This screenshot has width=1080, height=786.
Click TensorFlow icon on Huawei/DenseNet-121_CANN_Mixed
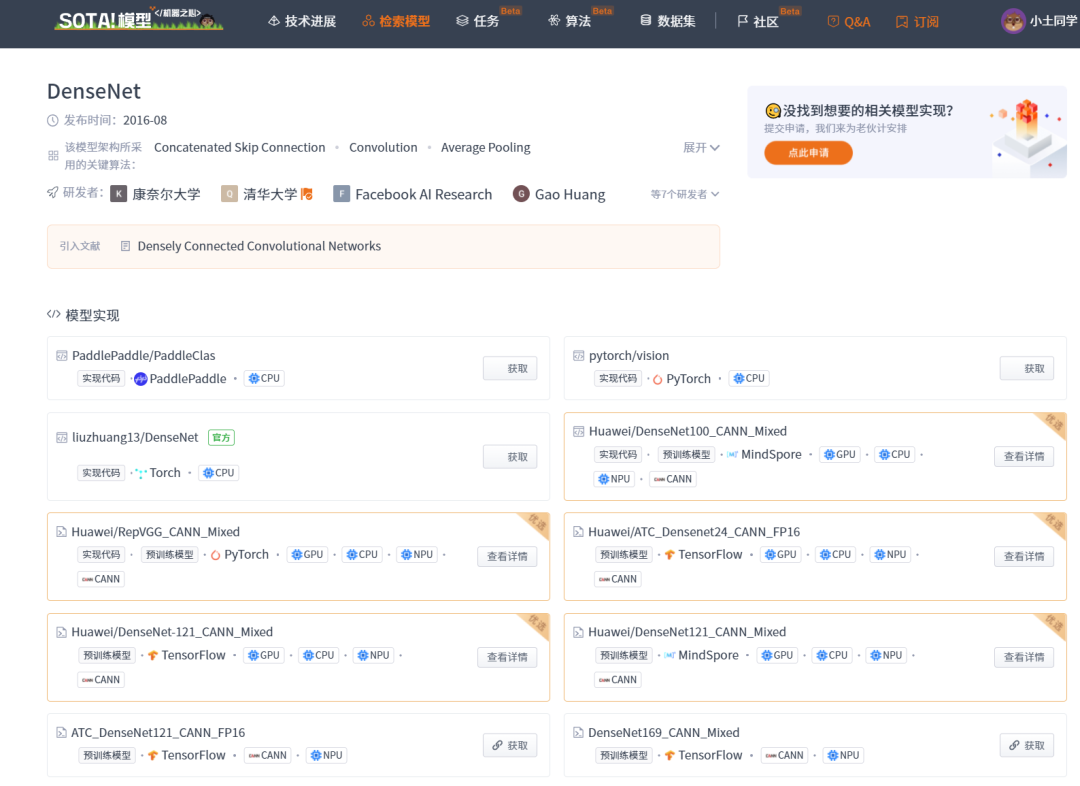[x=153, y=655]
